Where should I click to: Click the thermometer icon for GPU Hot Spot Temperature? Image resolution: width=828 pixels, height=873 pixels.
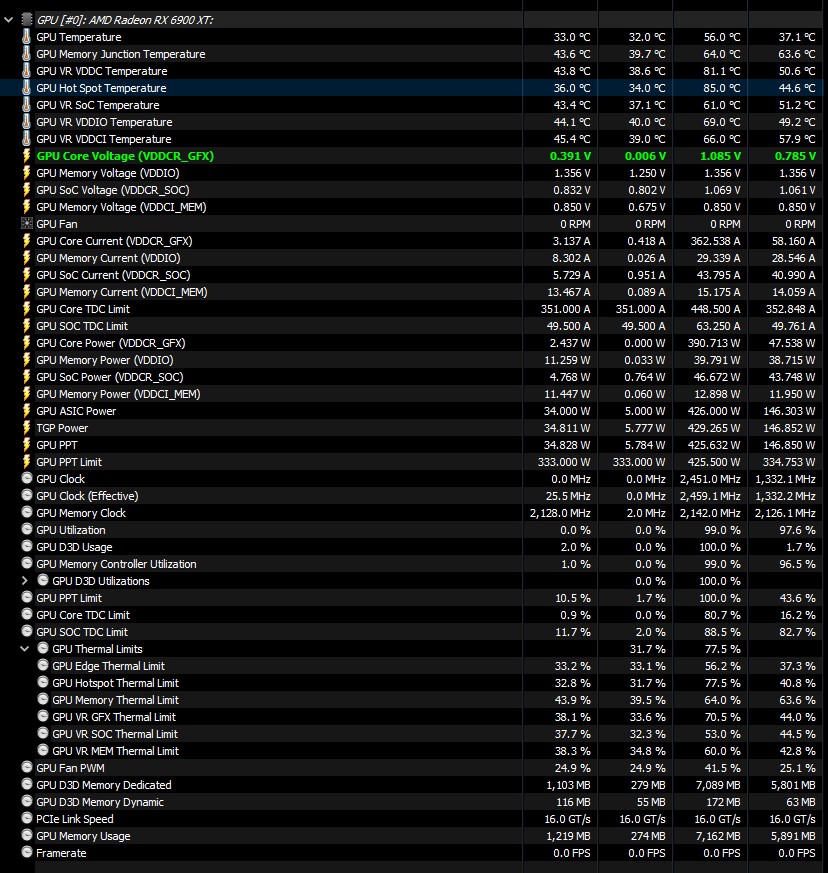coord(26,88)
